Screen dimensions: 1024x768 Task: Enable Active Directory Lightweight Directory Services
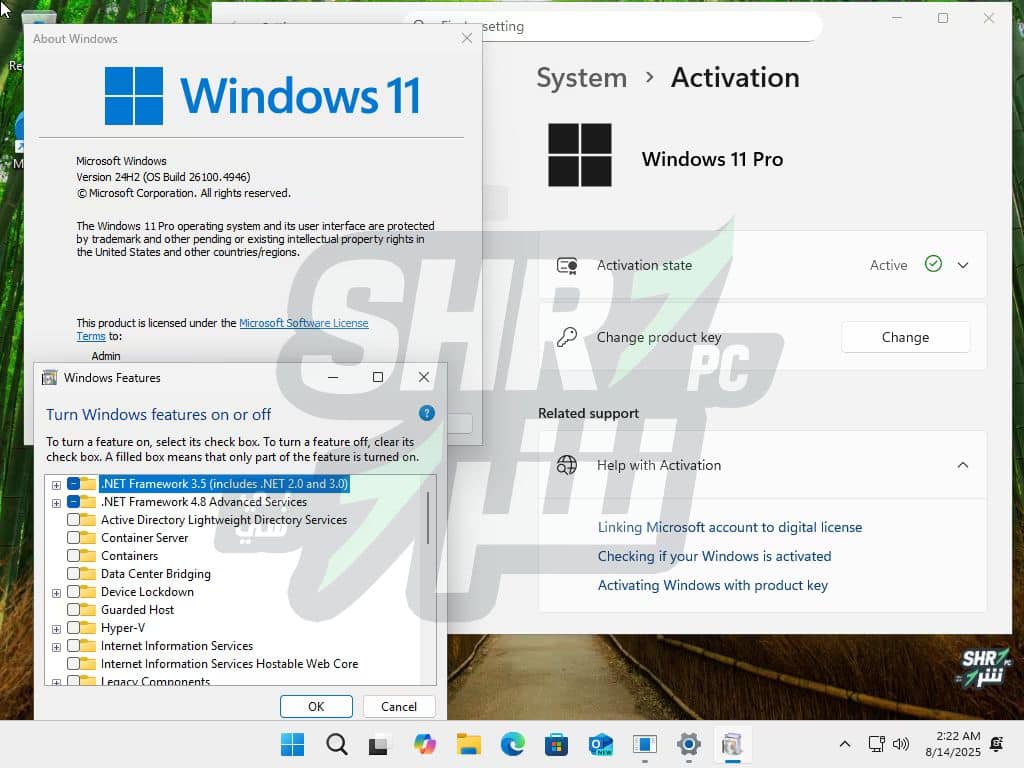[73, 520]
